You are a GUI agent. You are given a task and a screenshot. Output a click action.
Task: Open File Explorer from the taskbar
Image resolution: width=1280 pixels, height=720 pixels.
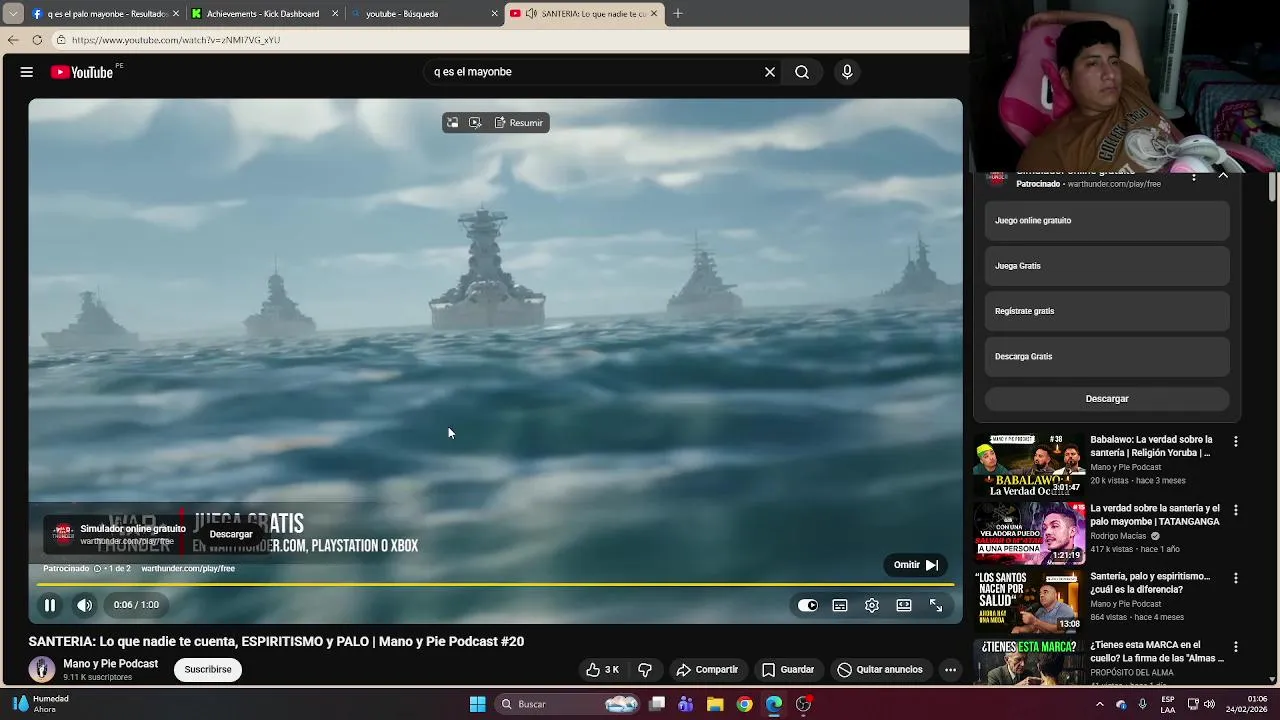click(715, 704)
